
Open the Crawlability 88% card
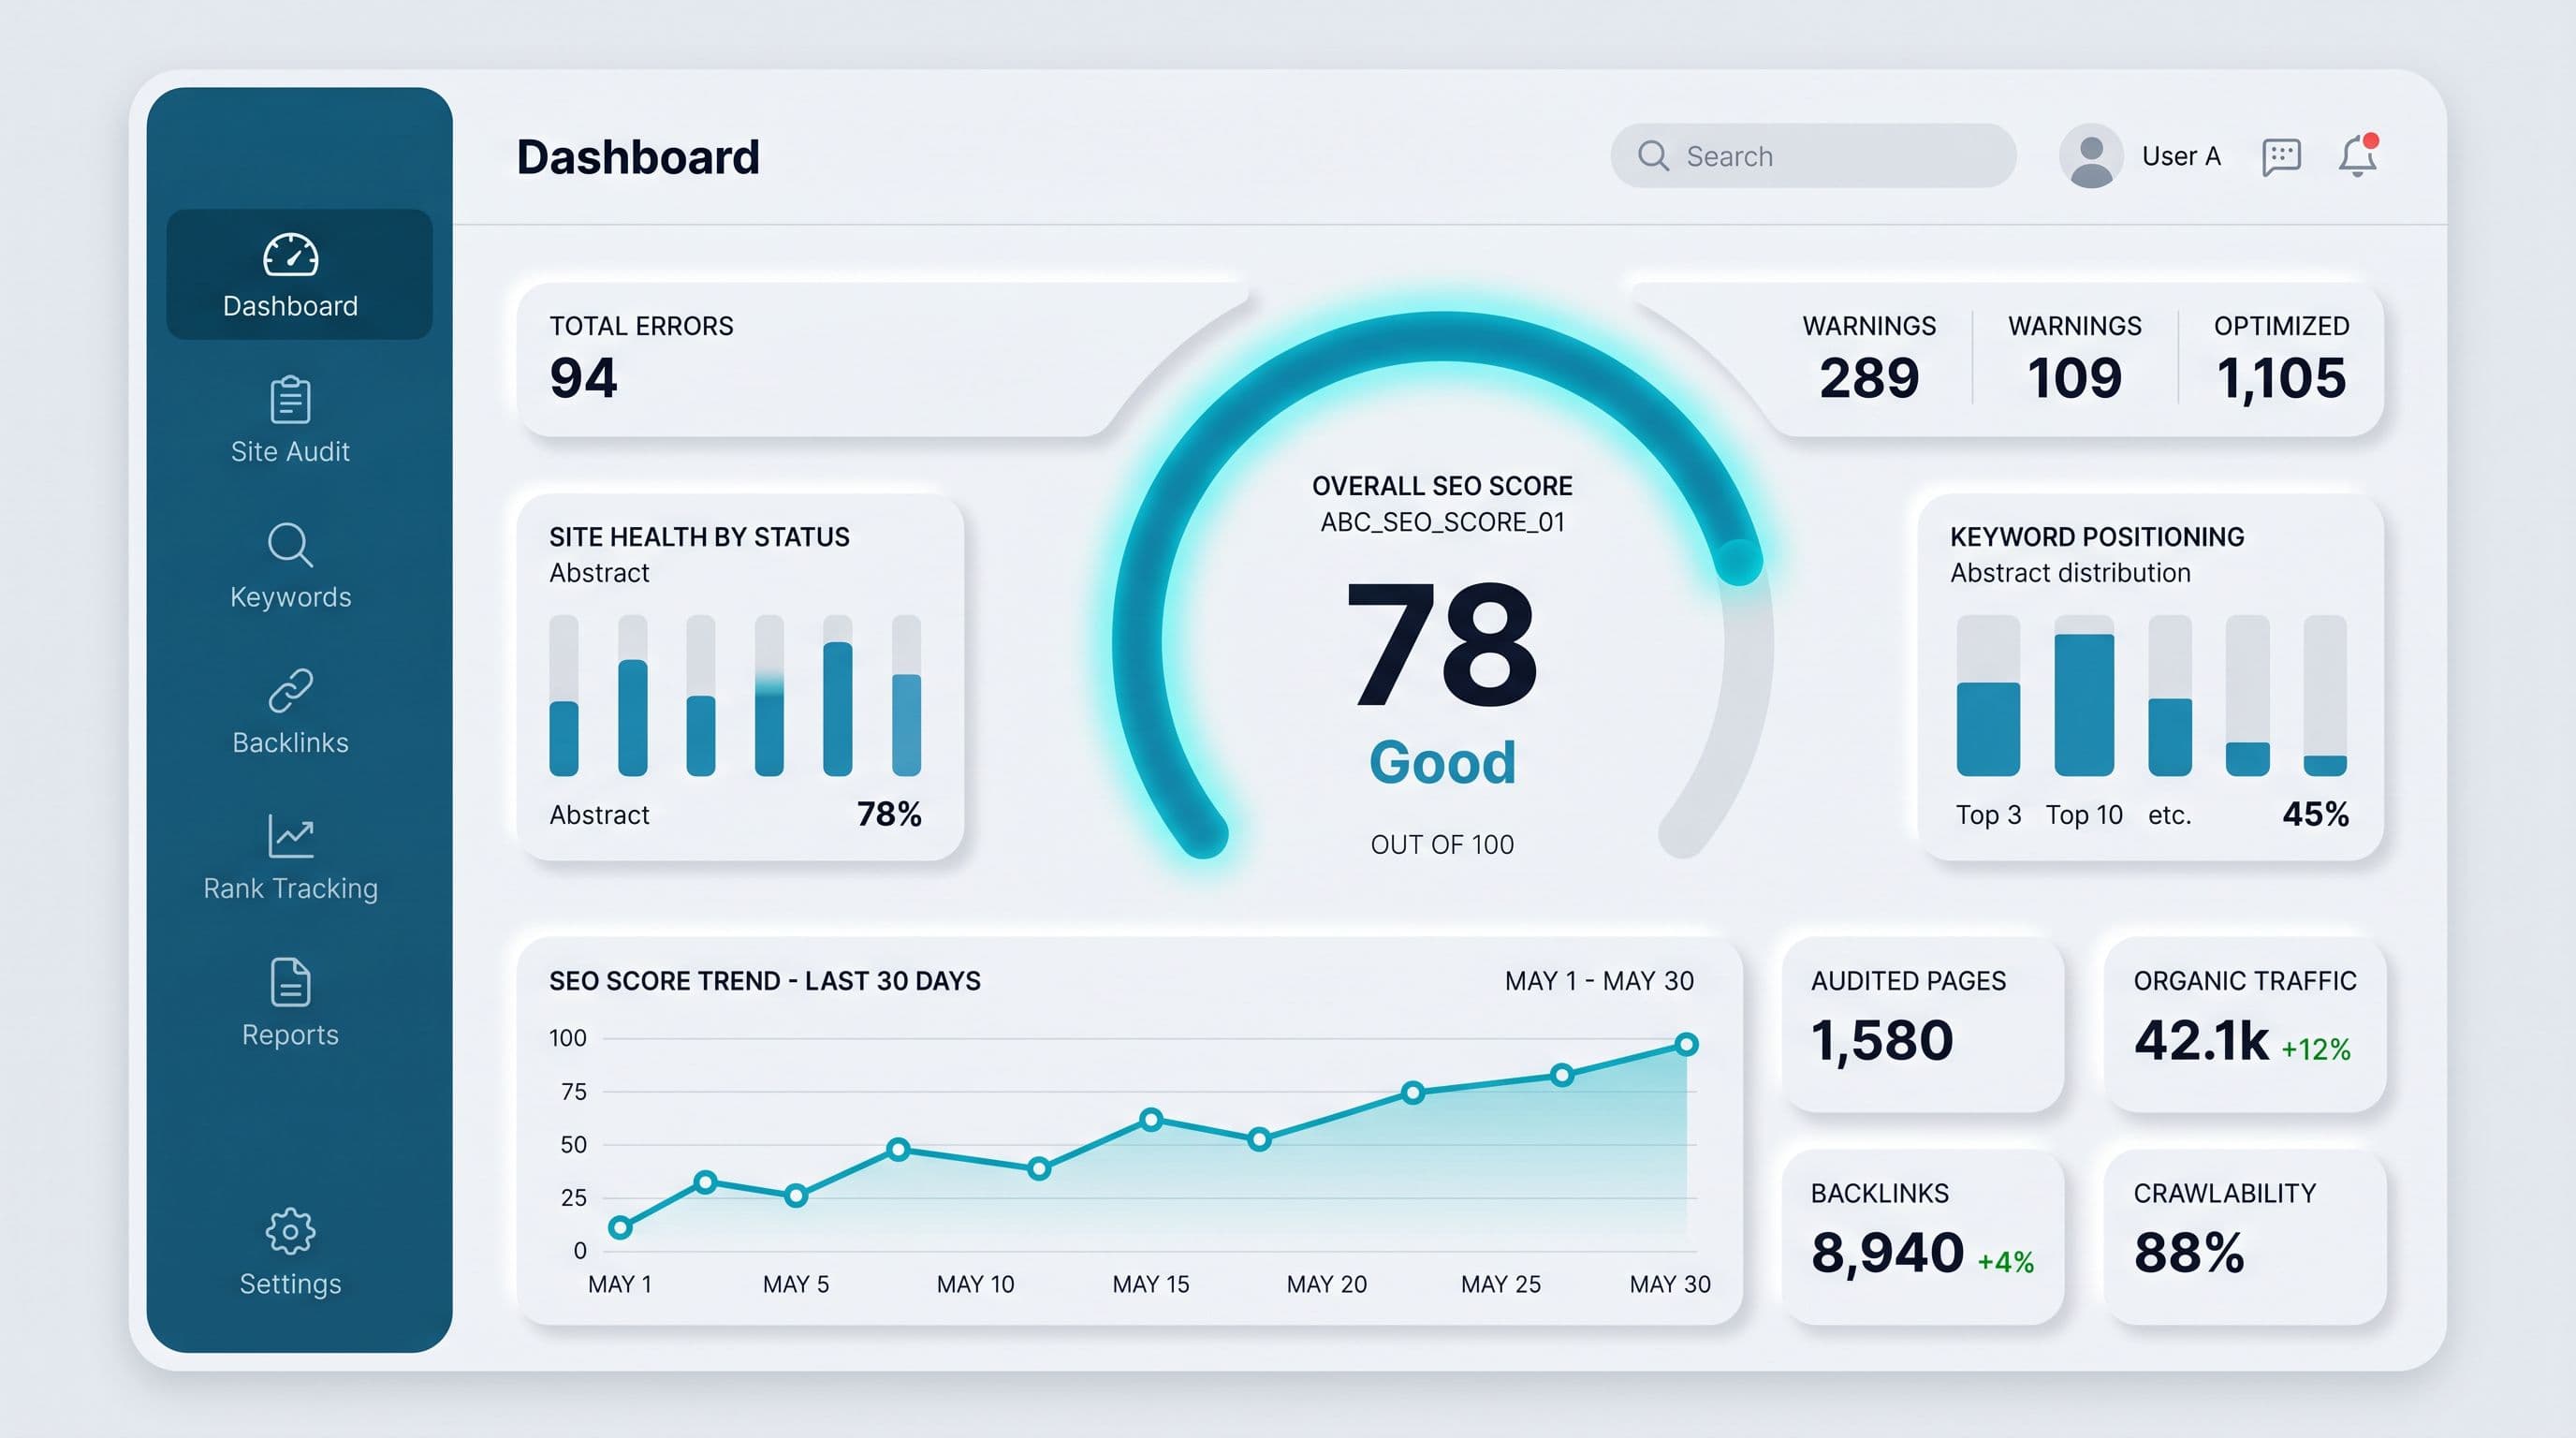[x=2245, y=1238]
